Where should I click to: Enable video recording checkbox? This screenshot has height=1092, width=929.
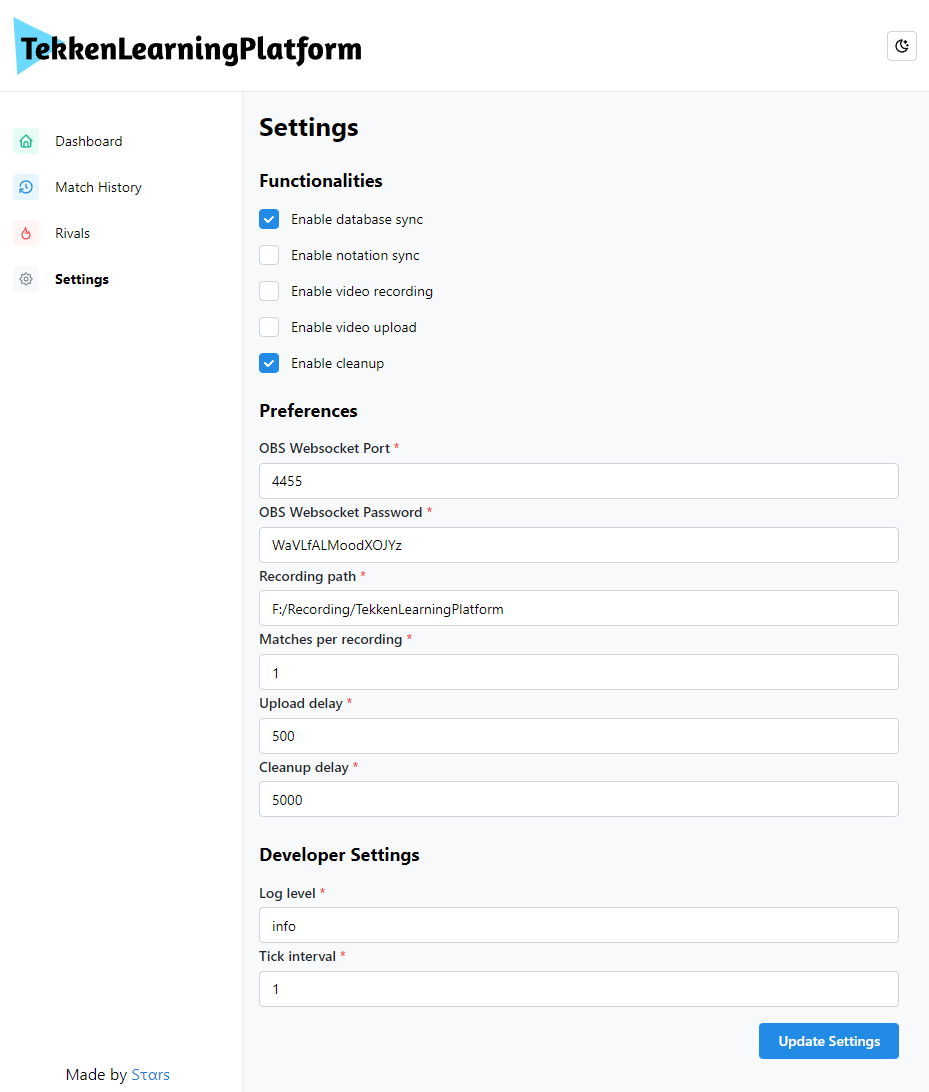tap(269, 291)
